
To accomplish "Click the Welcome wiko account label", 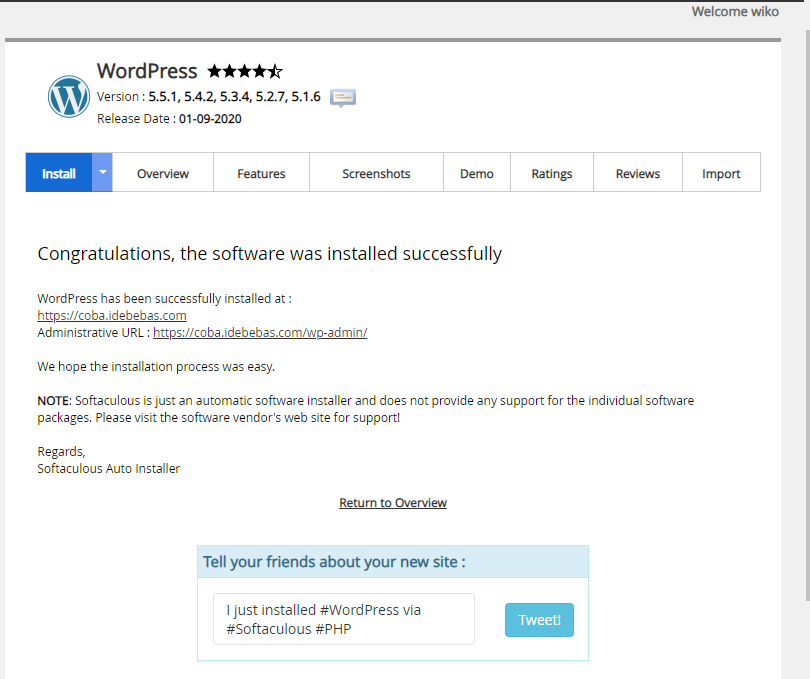I will [734, 11].
